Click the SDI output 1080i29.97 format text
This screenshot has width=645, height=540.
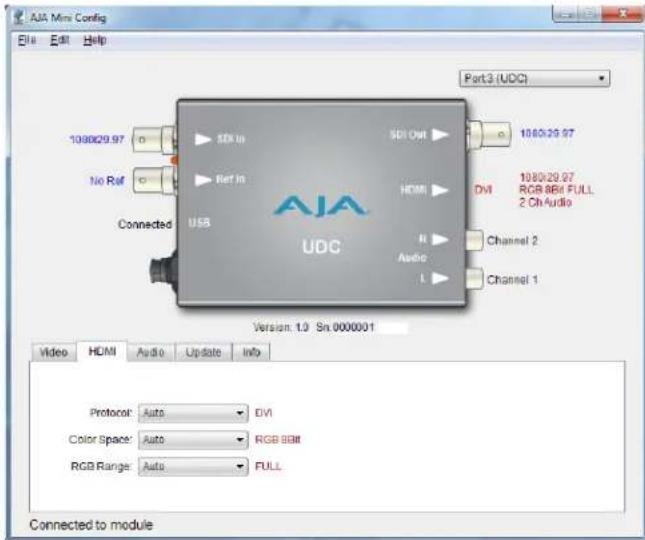click(x=547, y=133)
